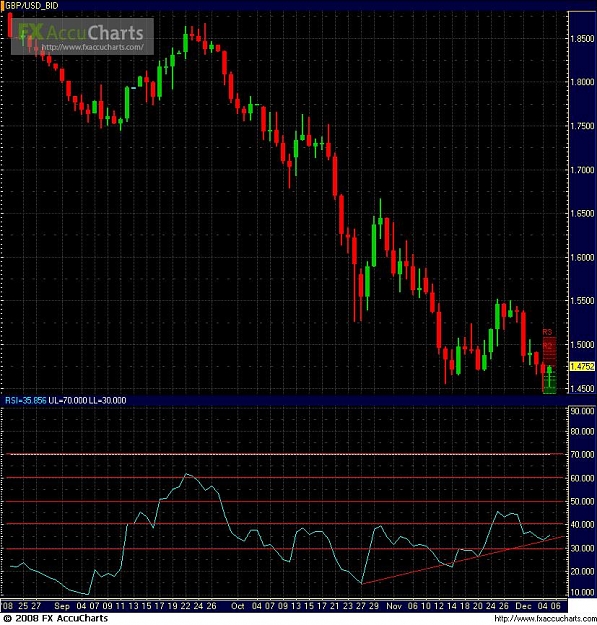Open the fxaccucharts.com link at bottom right
This screenshot has height=625, width=597.
tap(545, 618)
